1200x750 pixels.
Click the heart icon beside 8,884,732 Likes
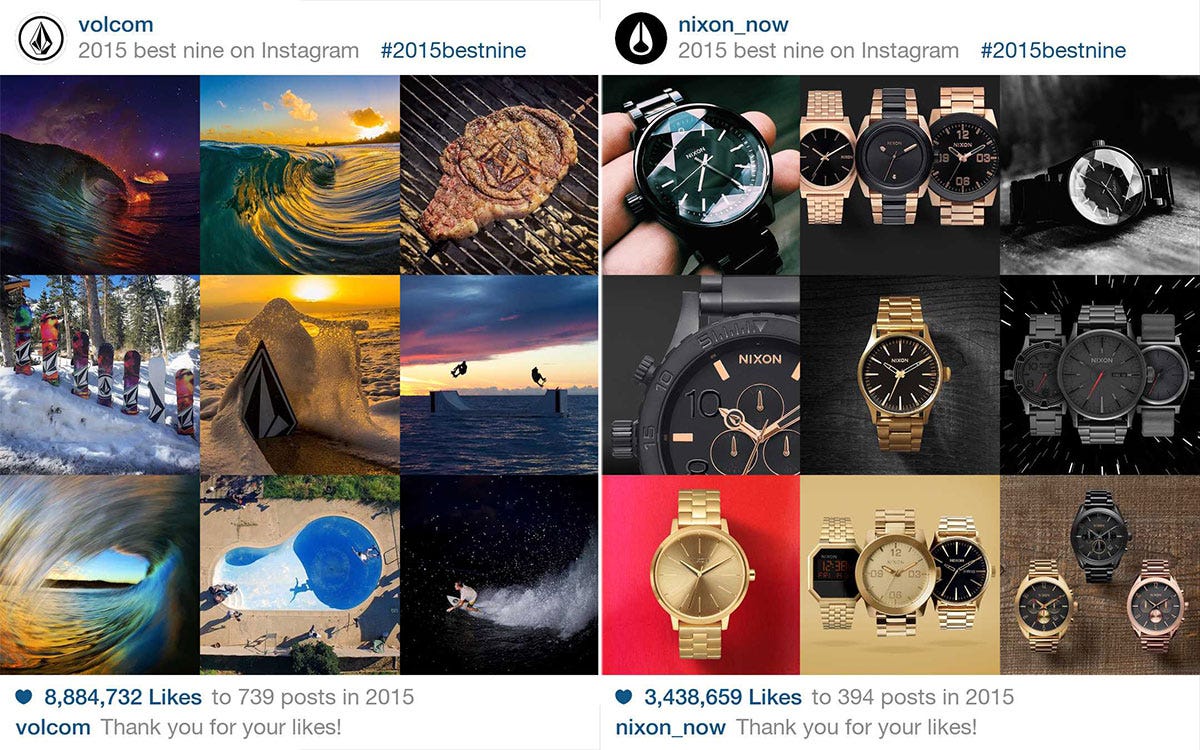pyautogui.click(x=26, y=697)
